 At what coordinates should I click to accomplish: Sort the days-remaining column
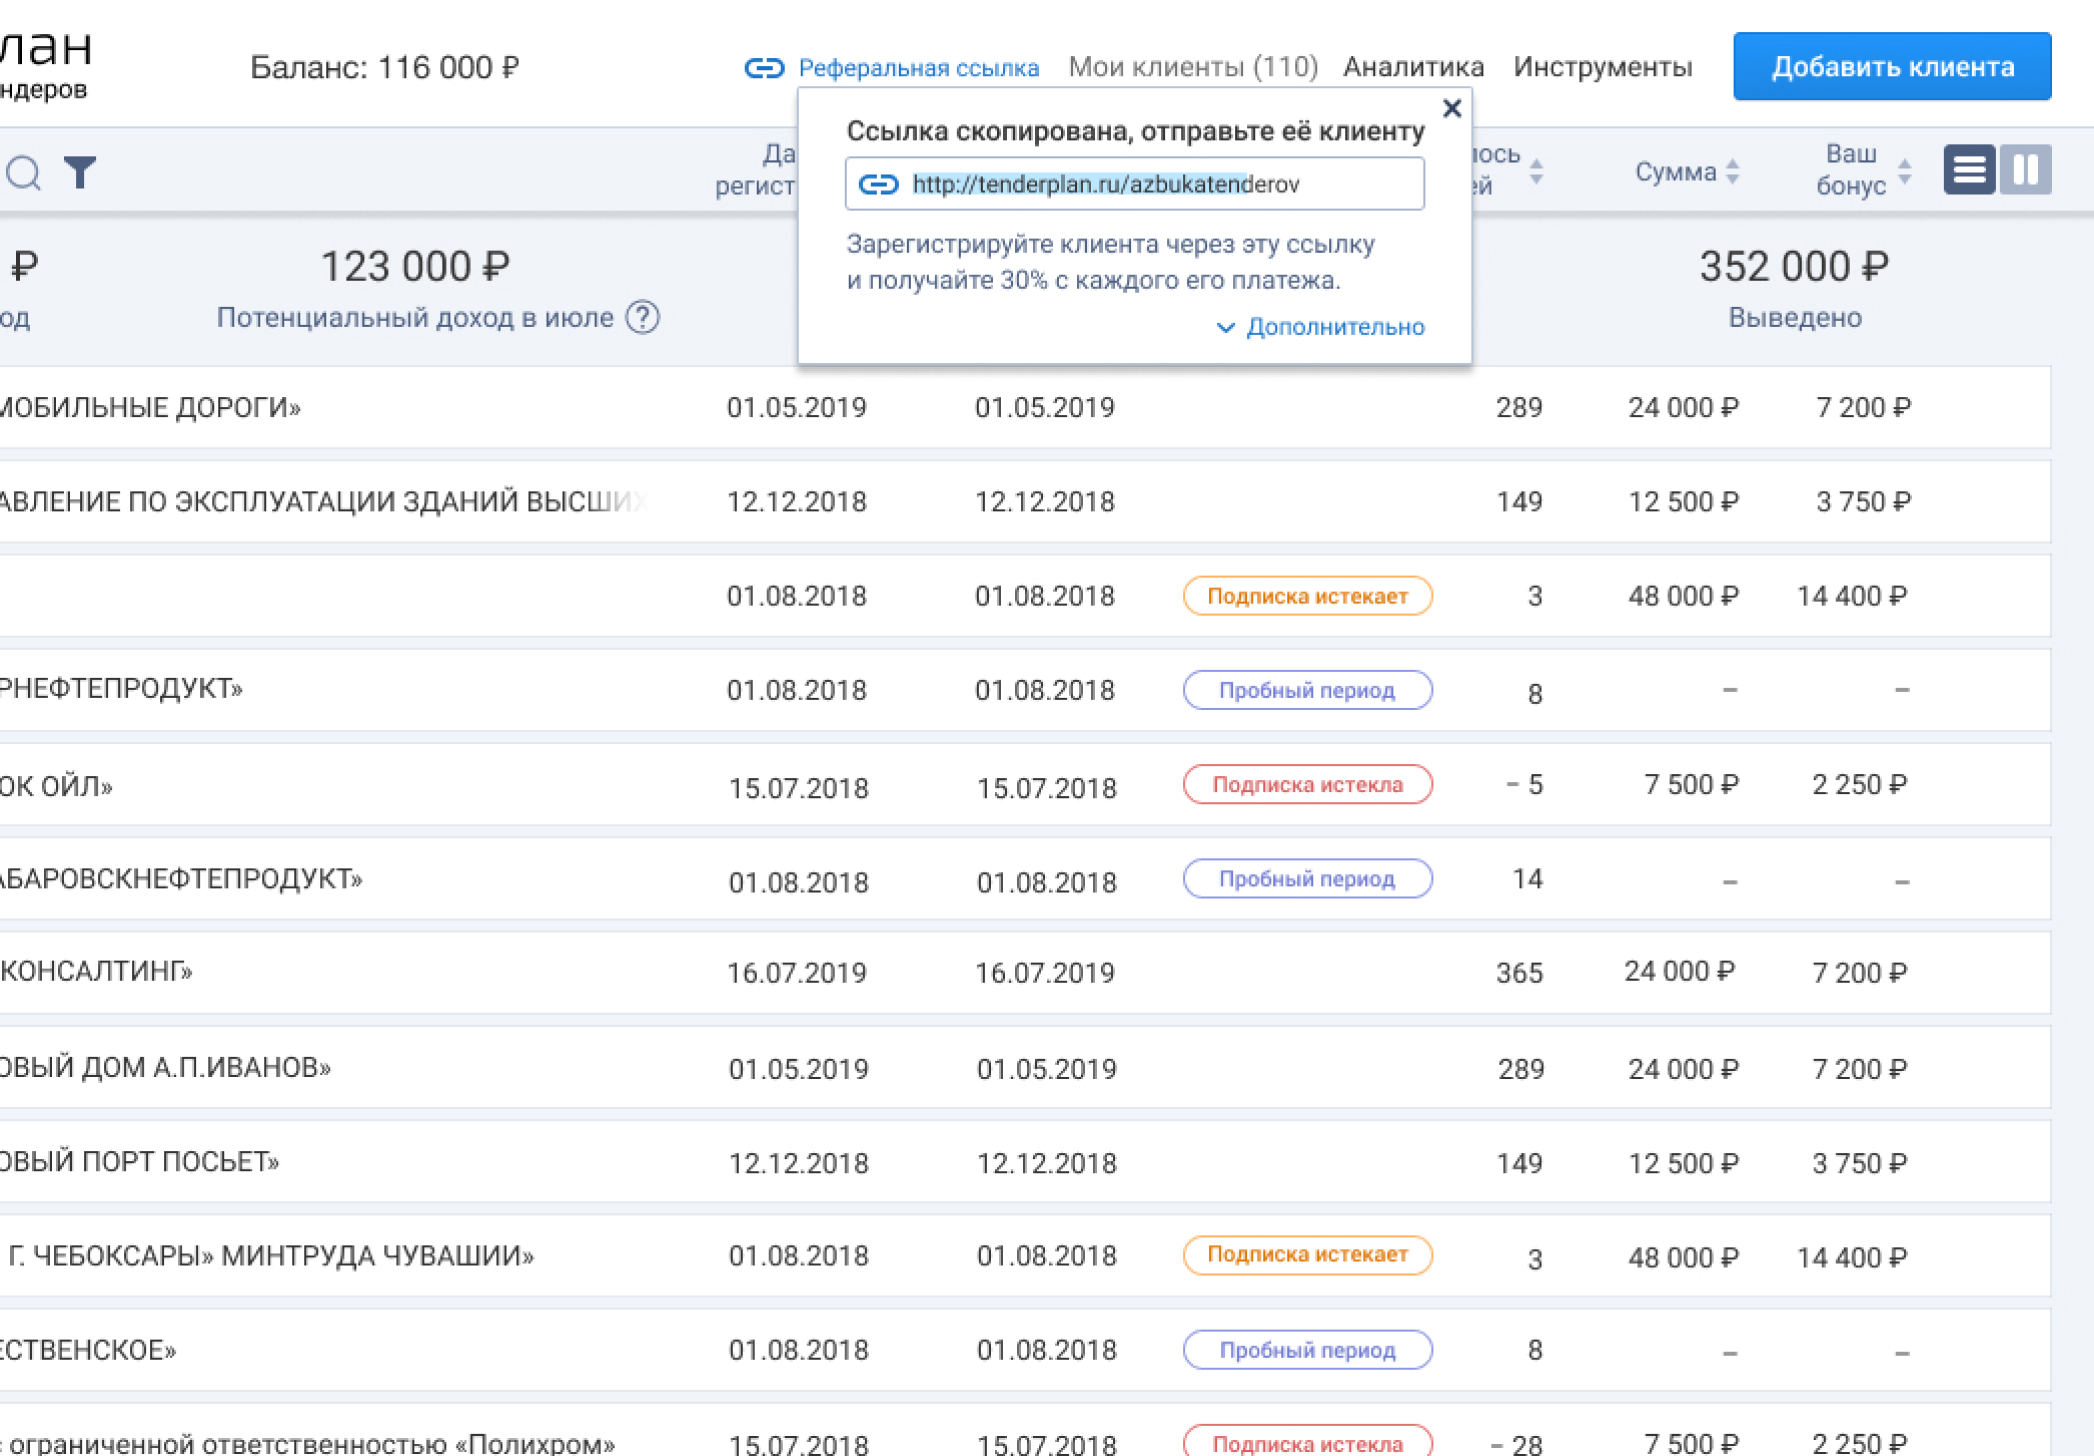(1537, 172)
